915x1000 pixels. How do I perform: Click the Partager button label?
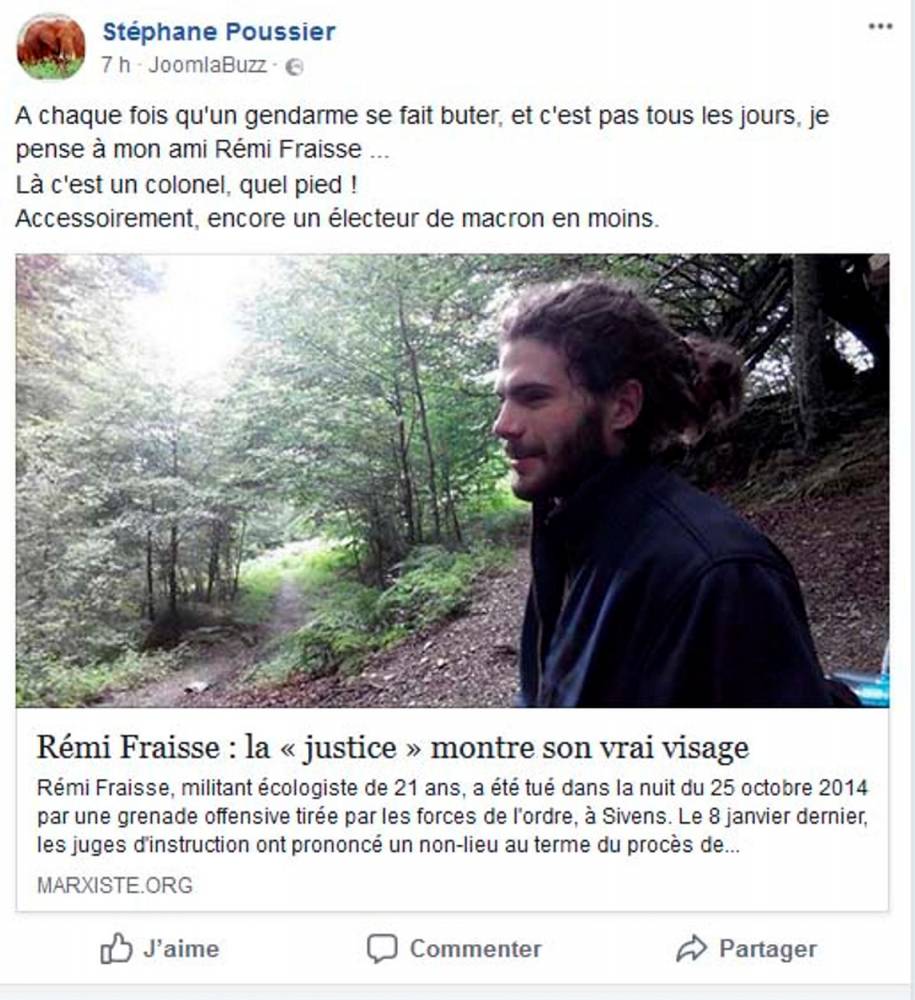pyautogui.click(x=768, y=948)
